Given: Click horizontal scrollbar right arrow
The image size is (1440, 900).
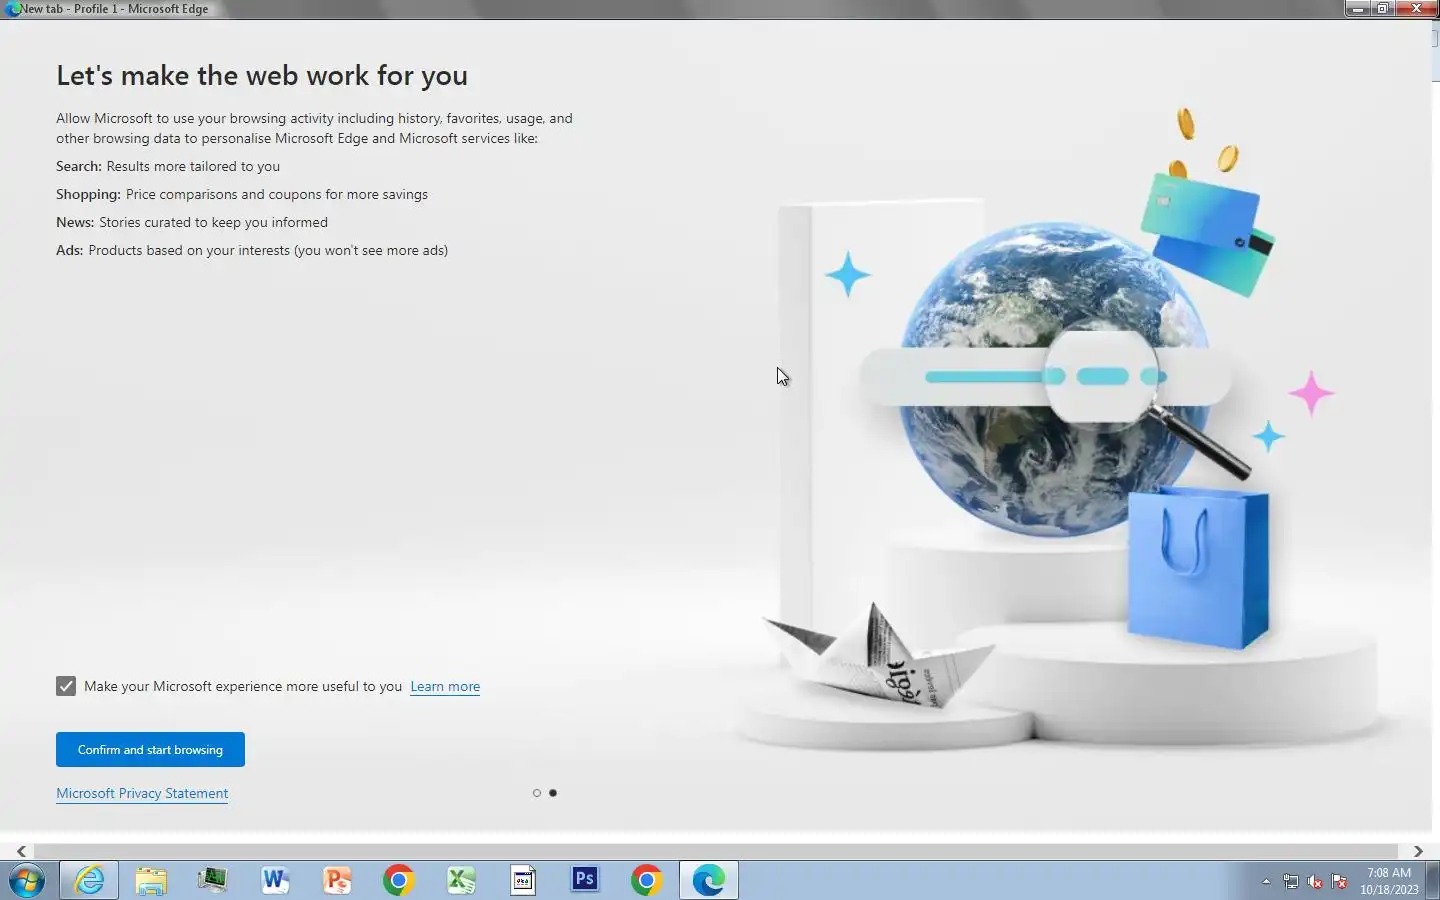Looking at the screenshot, I should tap(1418, 851).
